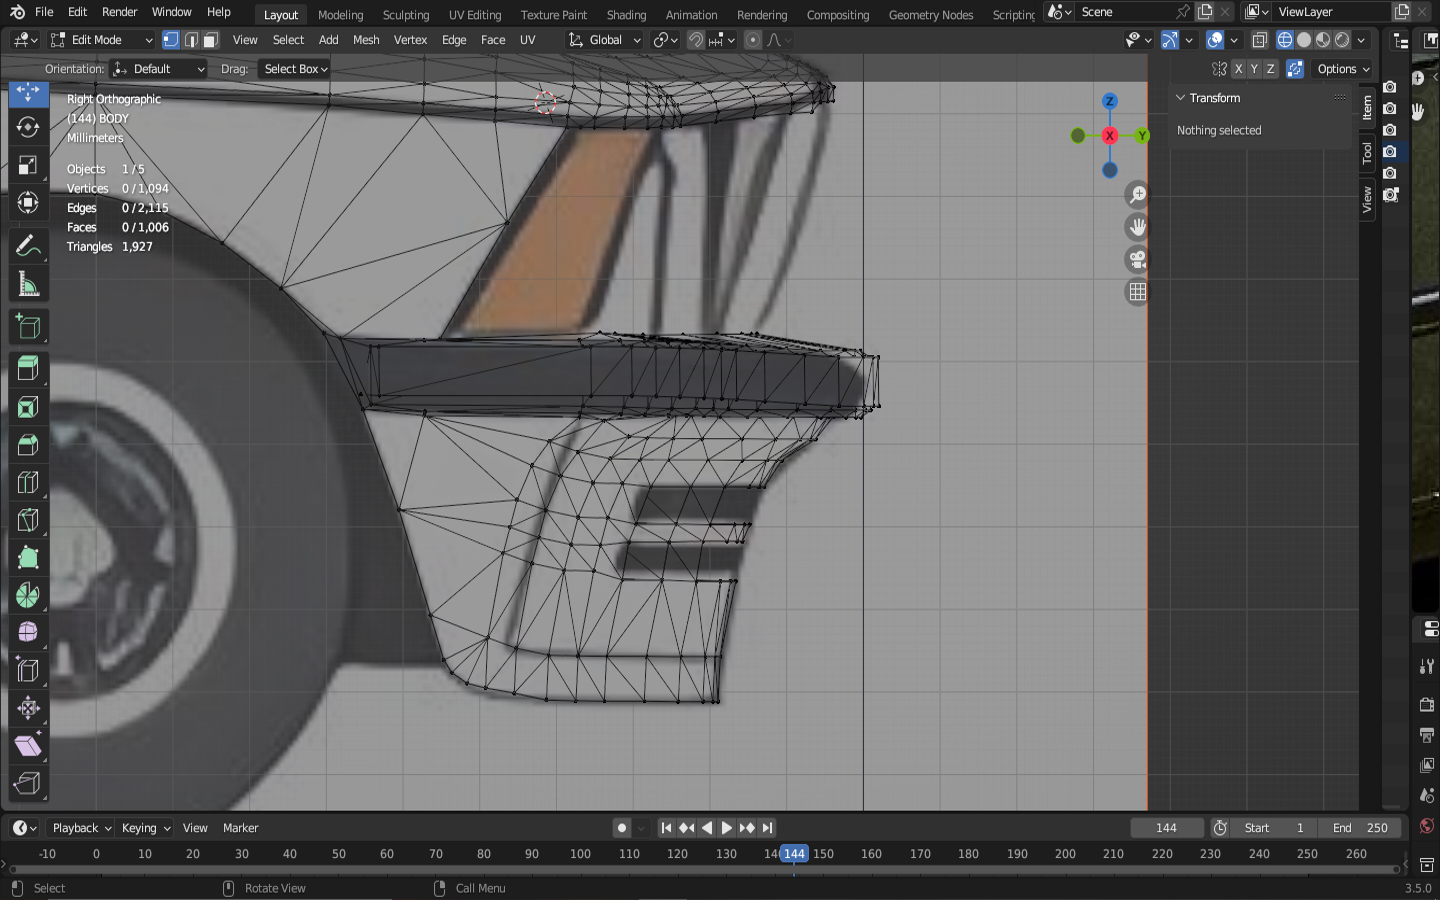Toggle snapping magnet in viewport header
The height and width of the screenshot is (900, 1440).
(696, 40)
